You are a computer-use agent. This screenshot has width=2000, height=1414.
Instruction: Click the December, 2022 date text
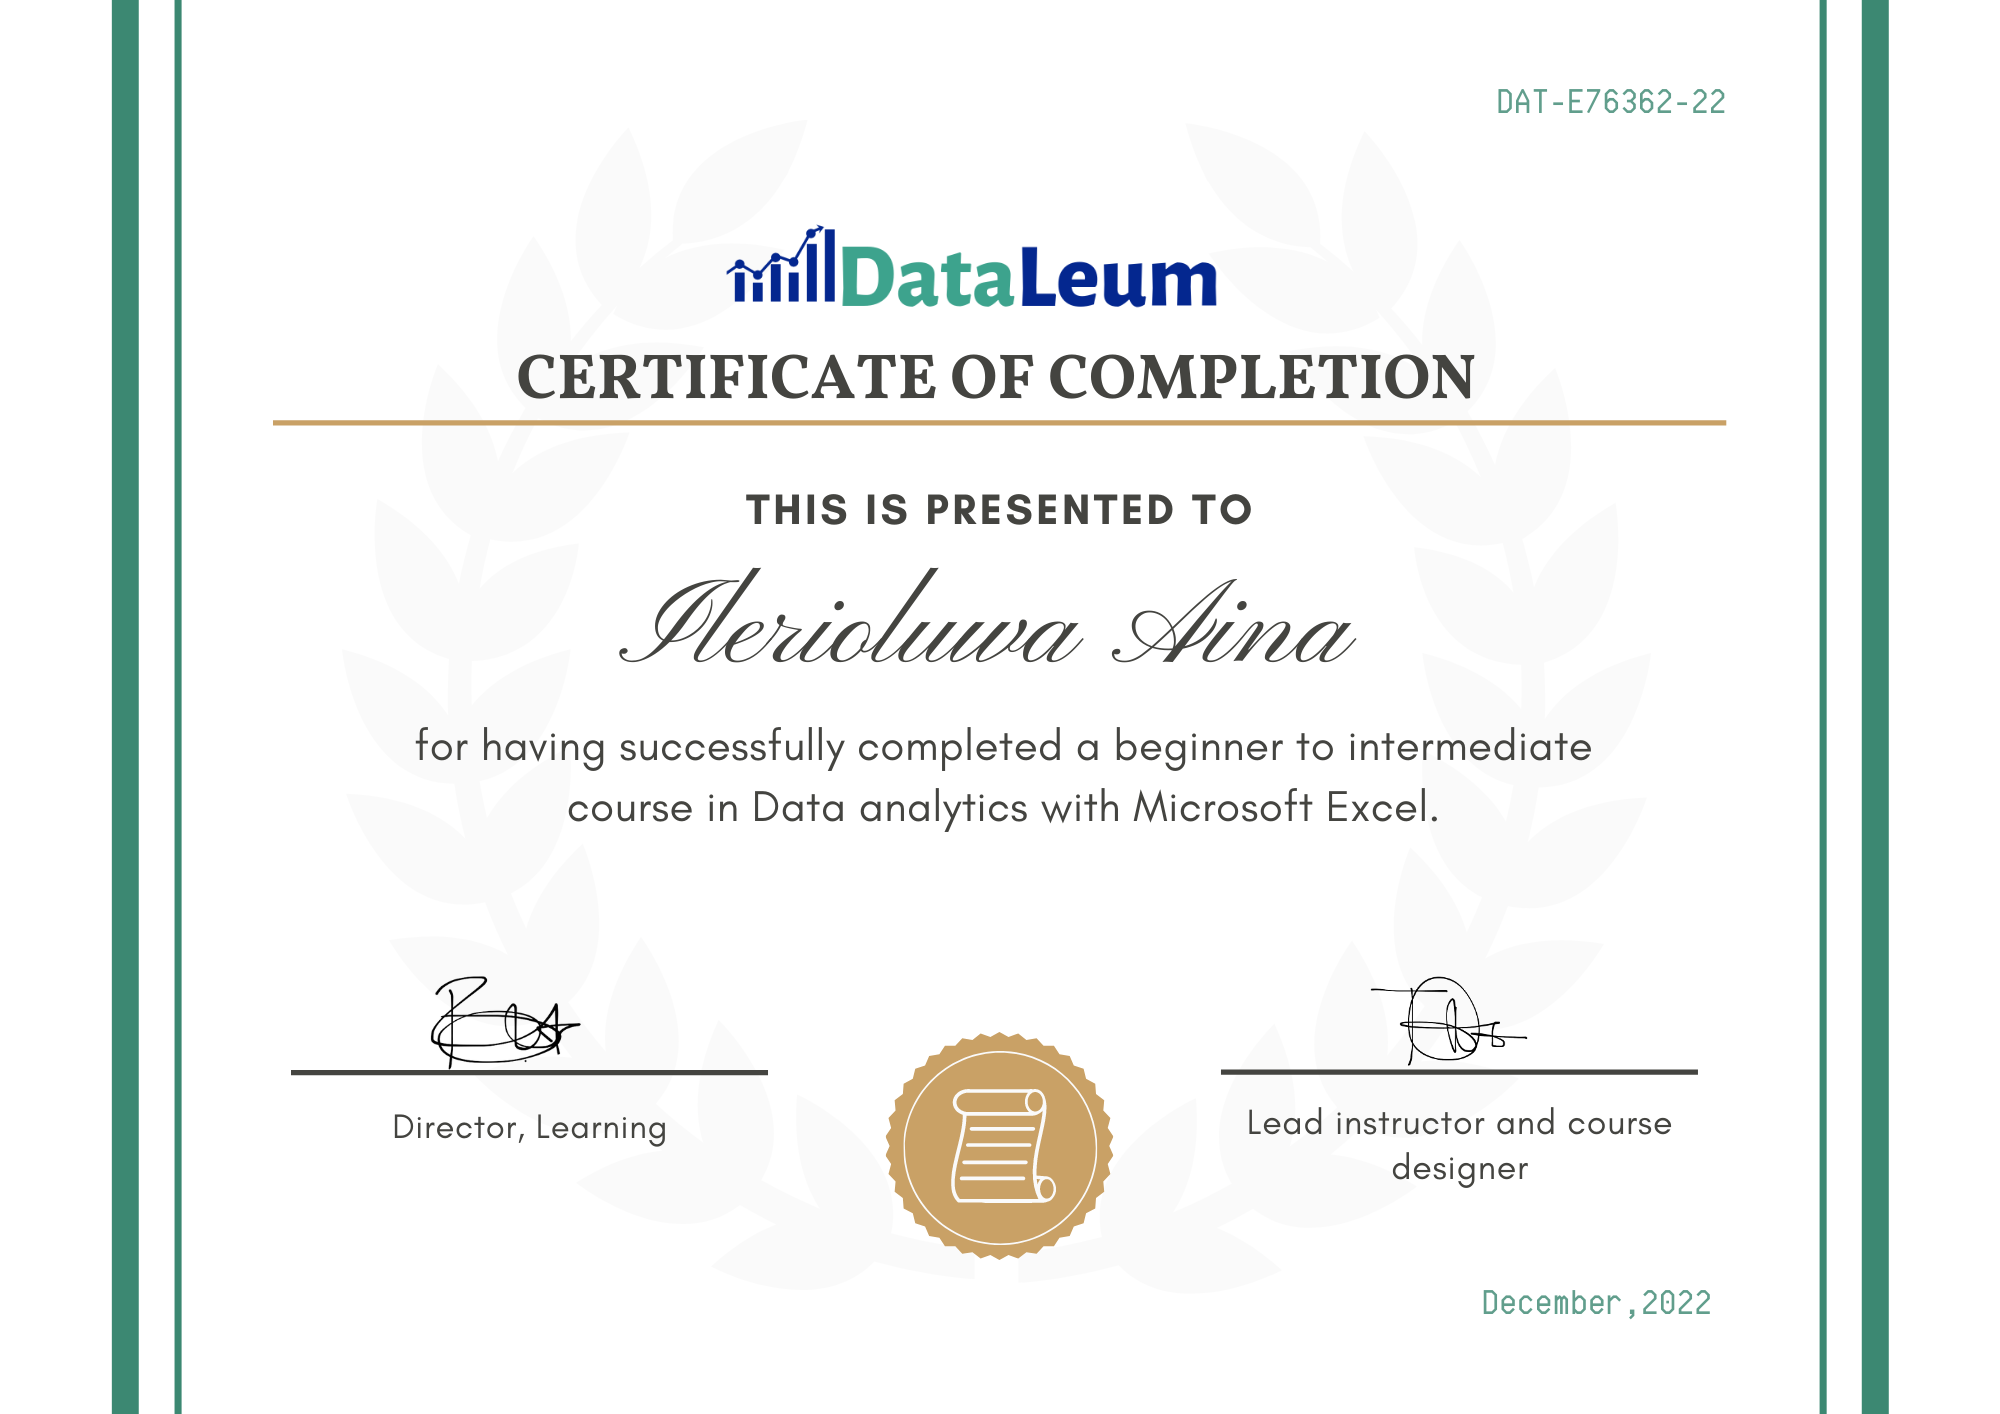(1596, 1302)
